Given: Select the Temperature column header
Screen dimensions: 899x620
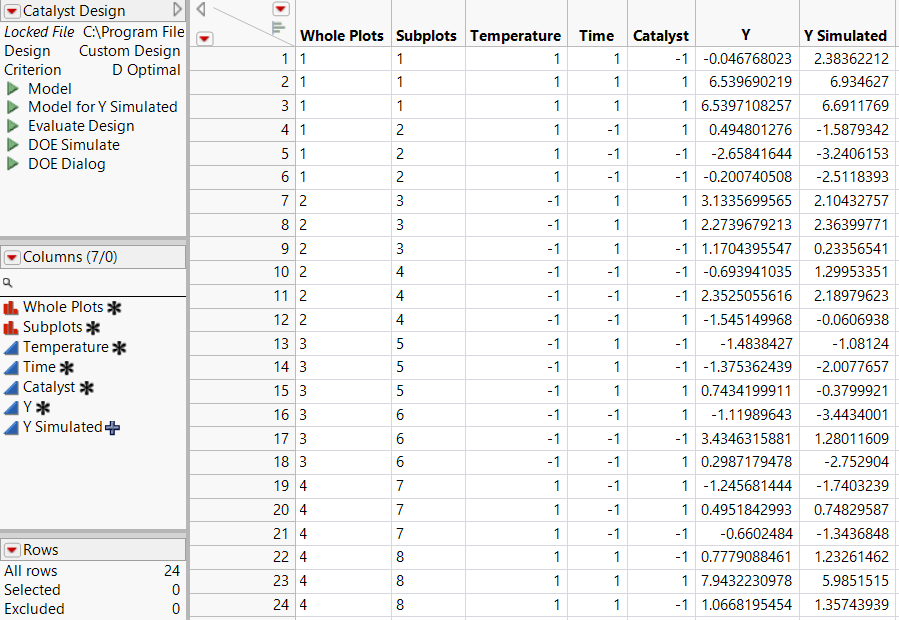Looking at the screenshot, I should (x=515, y=35).
